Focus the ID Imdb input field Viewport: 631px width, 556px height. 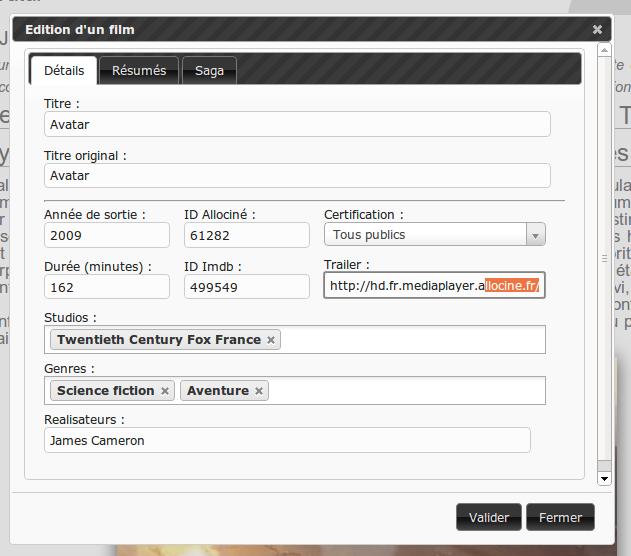(x=247, y=287)
